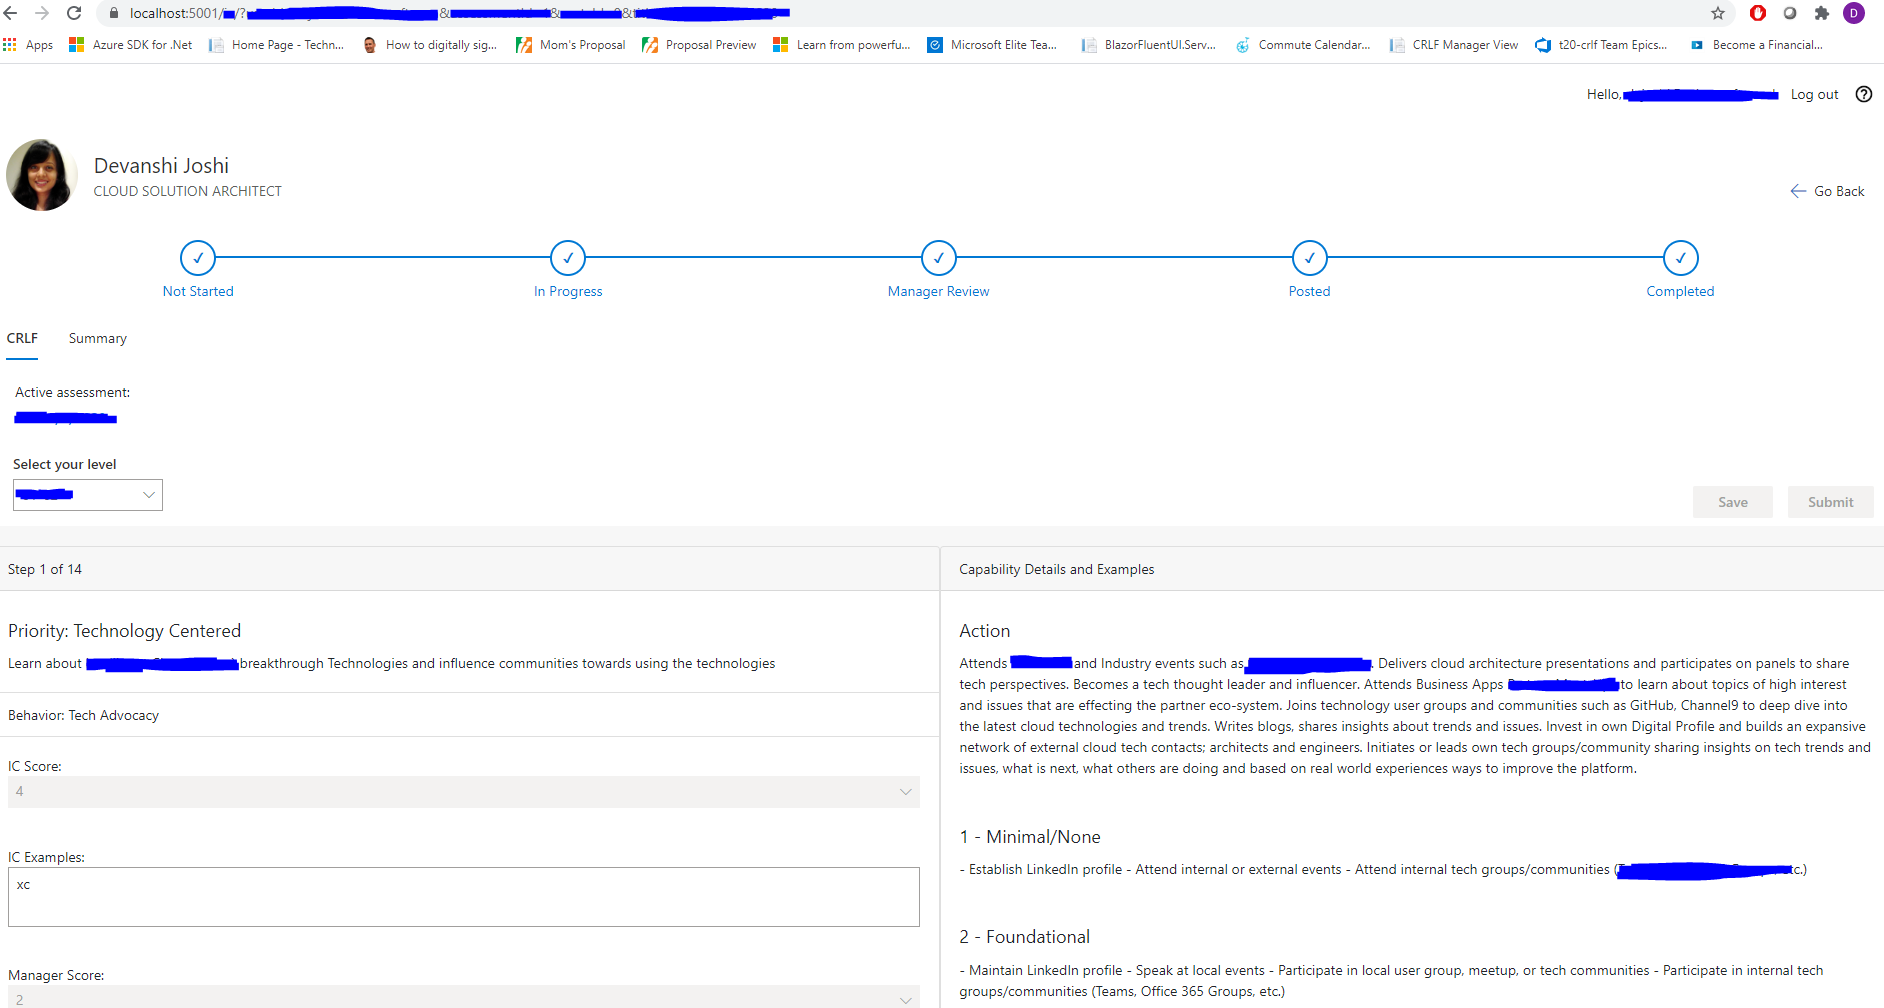Open the t20-crlf Team Epics bookmark
This screenshot has width=1884, height=1008.
coord(1612,44)
